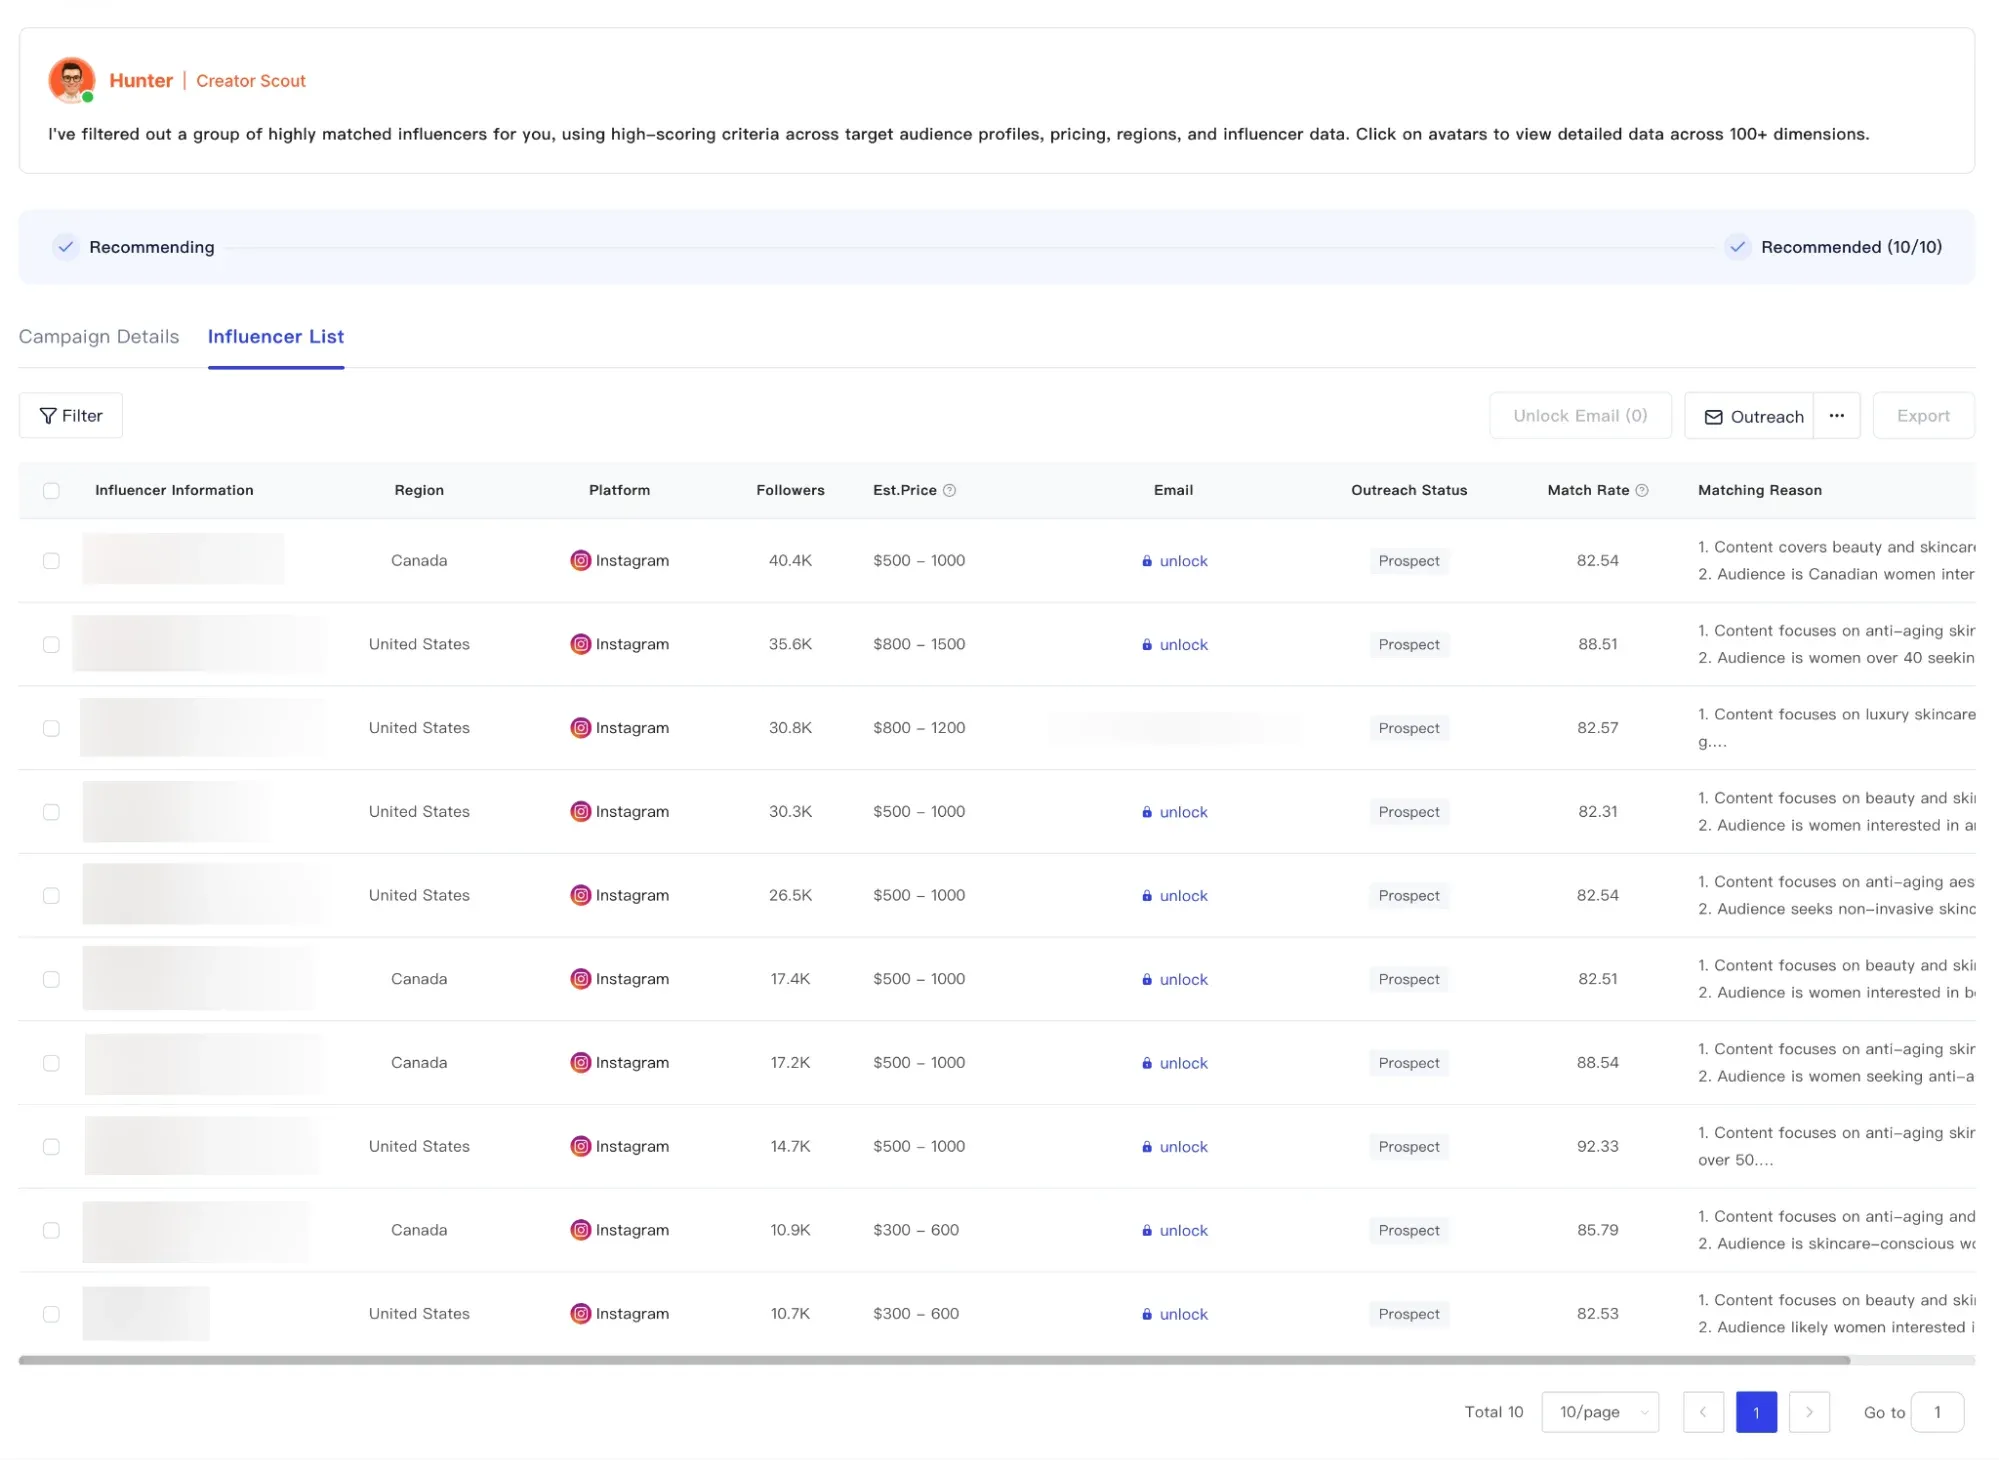The width and height of the screenshot is (1999, 1461).
Task: Click unlock link in the 10.9K followers row
Action: click(x=1183, y=1231)
